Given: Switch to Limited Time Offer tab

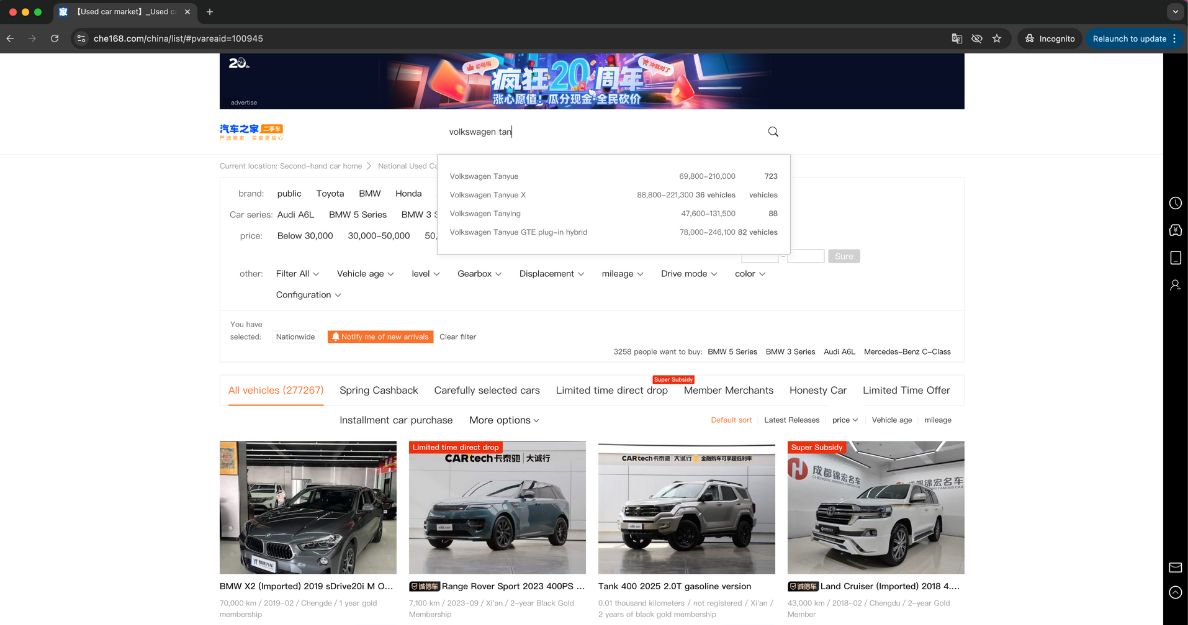Looking at the screenshot, I should [x=906, y=391].
